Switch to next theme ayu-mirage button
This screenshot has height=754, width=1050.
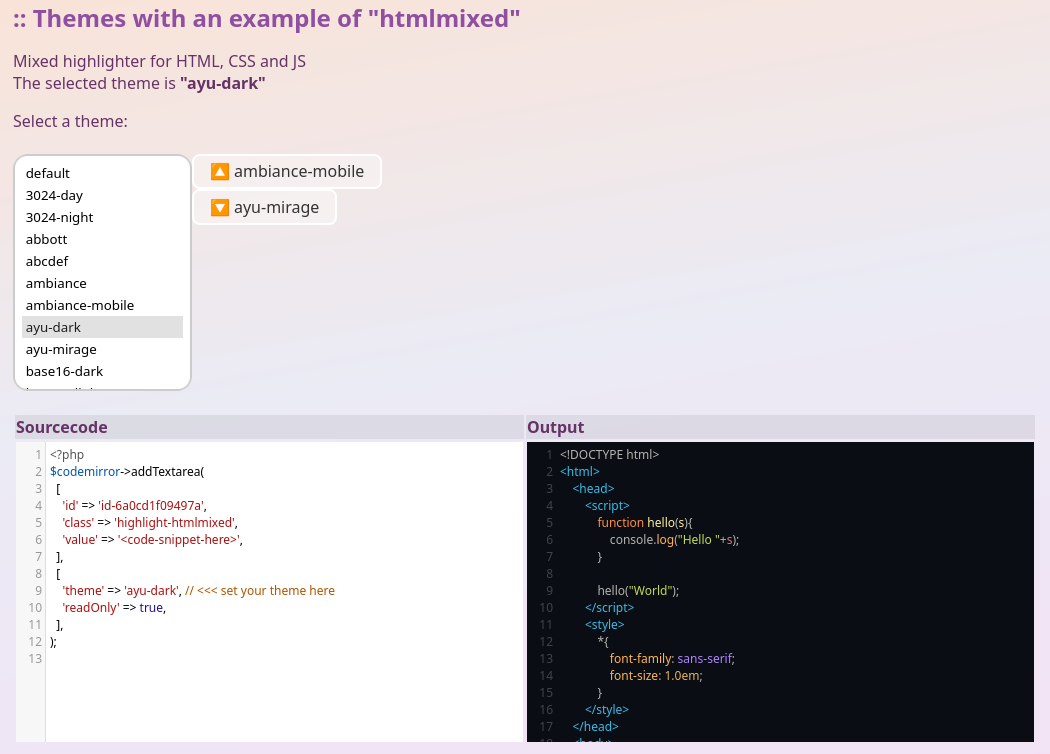coord(265,208)
